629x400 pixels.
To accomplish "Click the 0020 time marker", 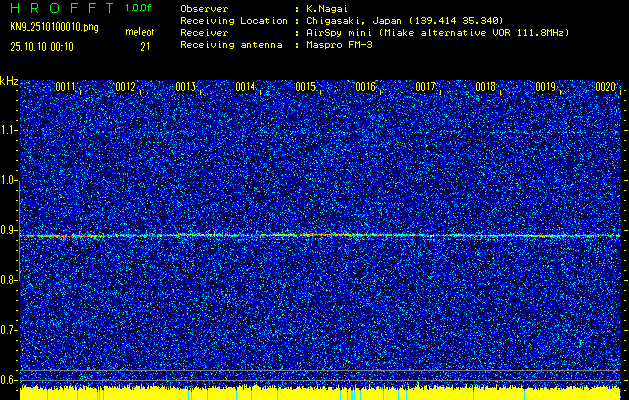I will (x=605, y=87).
